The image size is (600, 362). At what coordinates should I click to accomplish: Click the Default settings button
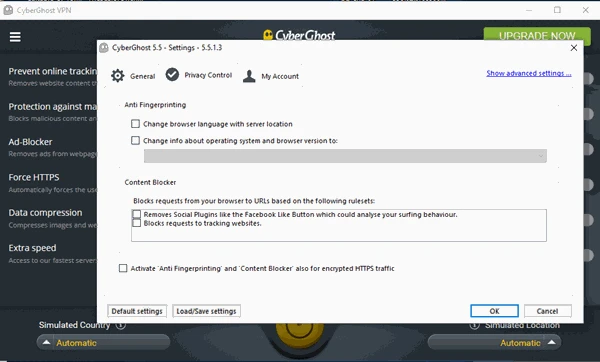(x=137, y=311)
